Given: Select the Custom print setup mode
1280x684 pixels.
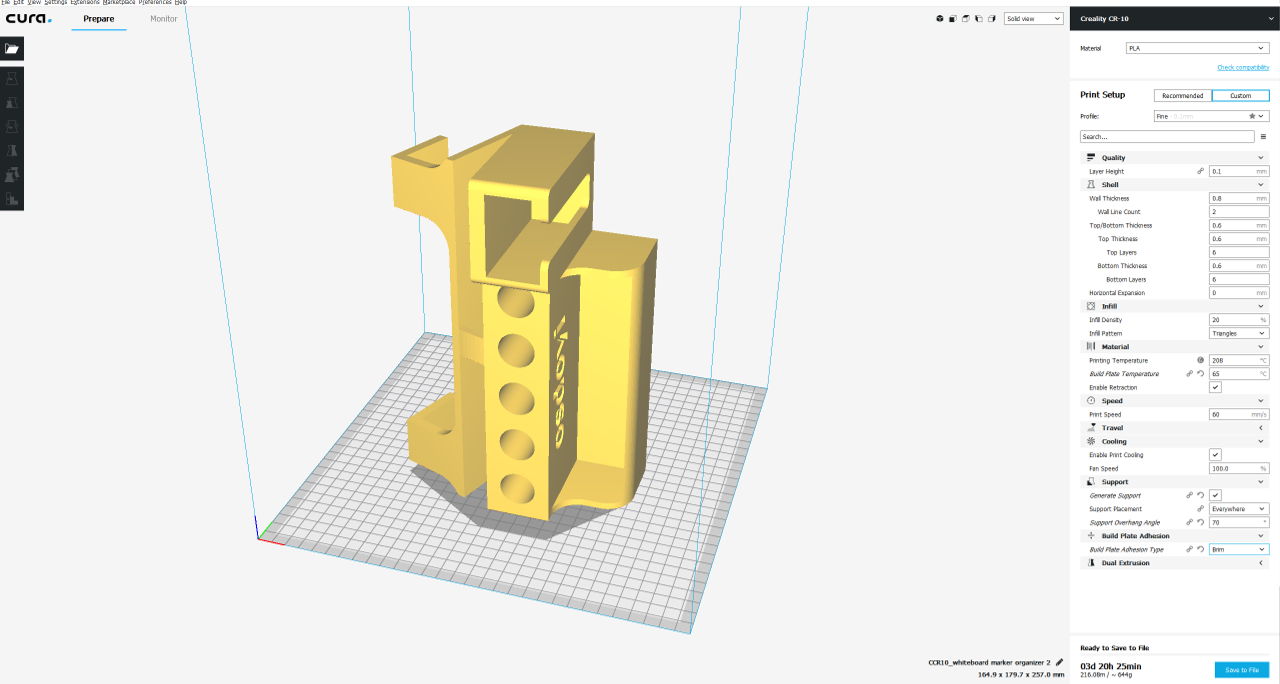Looking at the screenshot, I should point(1240,96).
